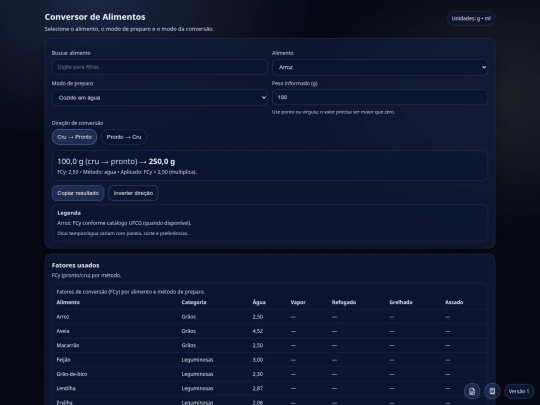The image size is (540, 405).
Task: Click Grão-de-bico row in the table
Action: 270,374
